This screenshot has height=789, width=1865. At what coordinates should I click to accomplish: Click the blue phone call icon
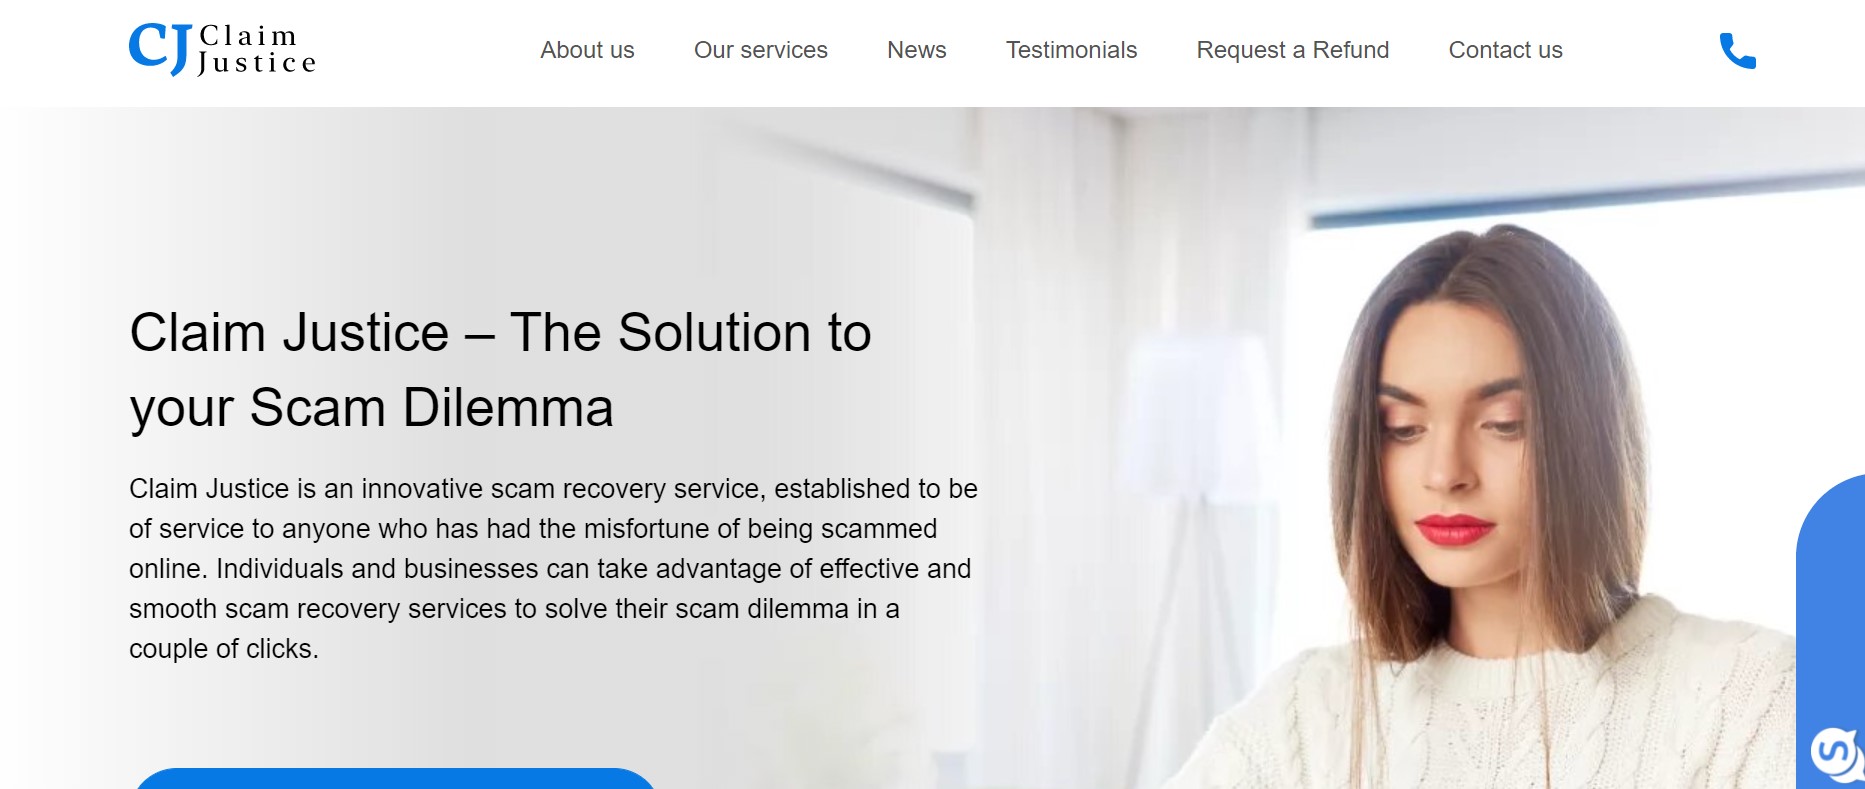[x=1737, y=51]
